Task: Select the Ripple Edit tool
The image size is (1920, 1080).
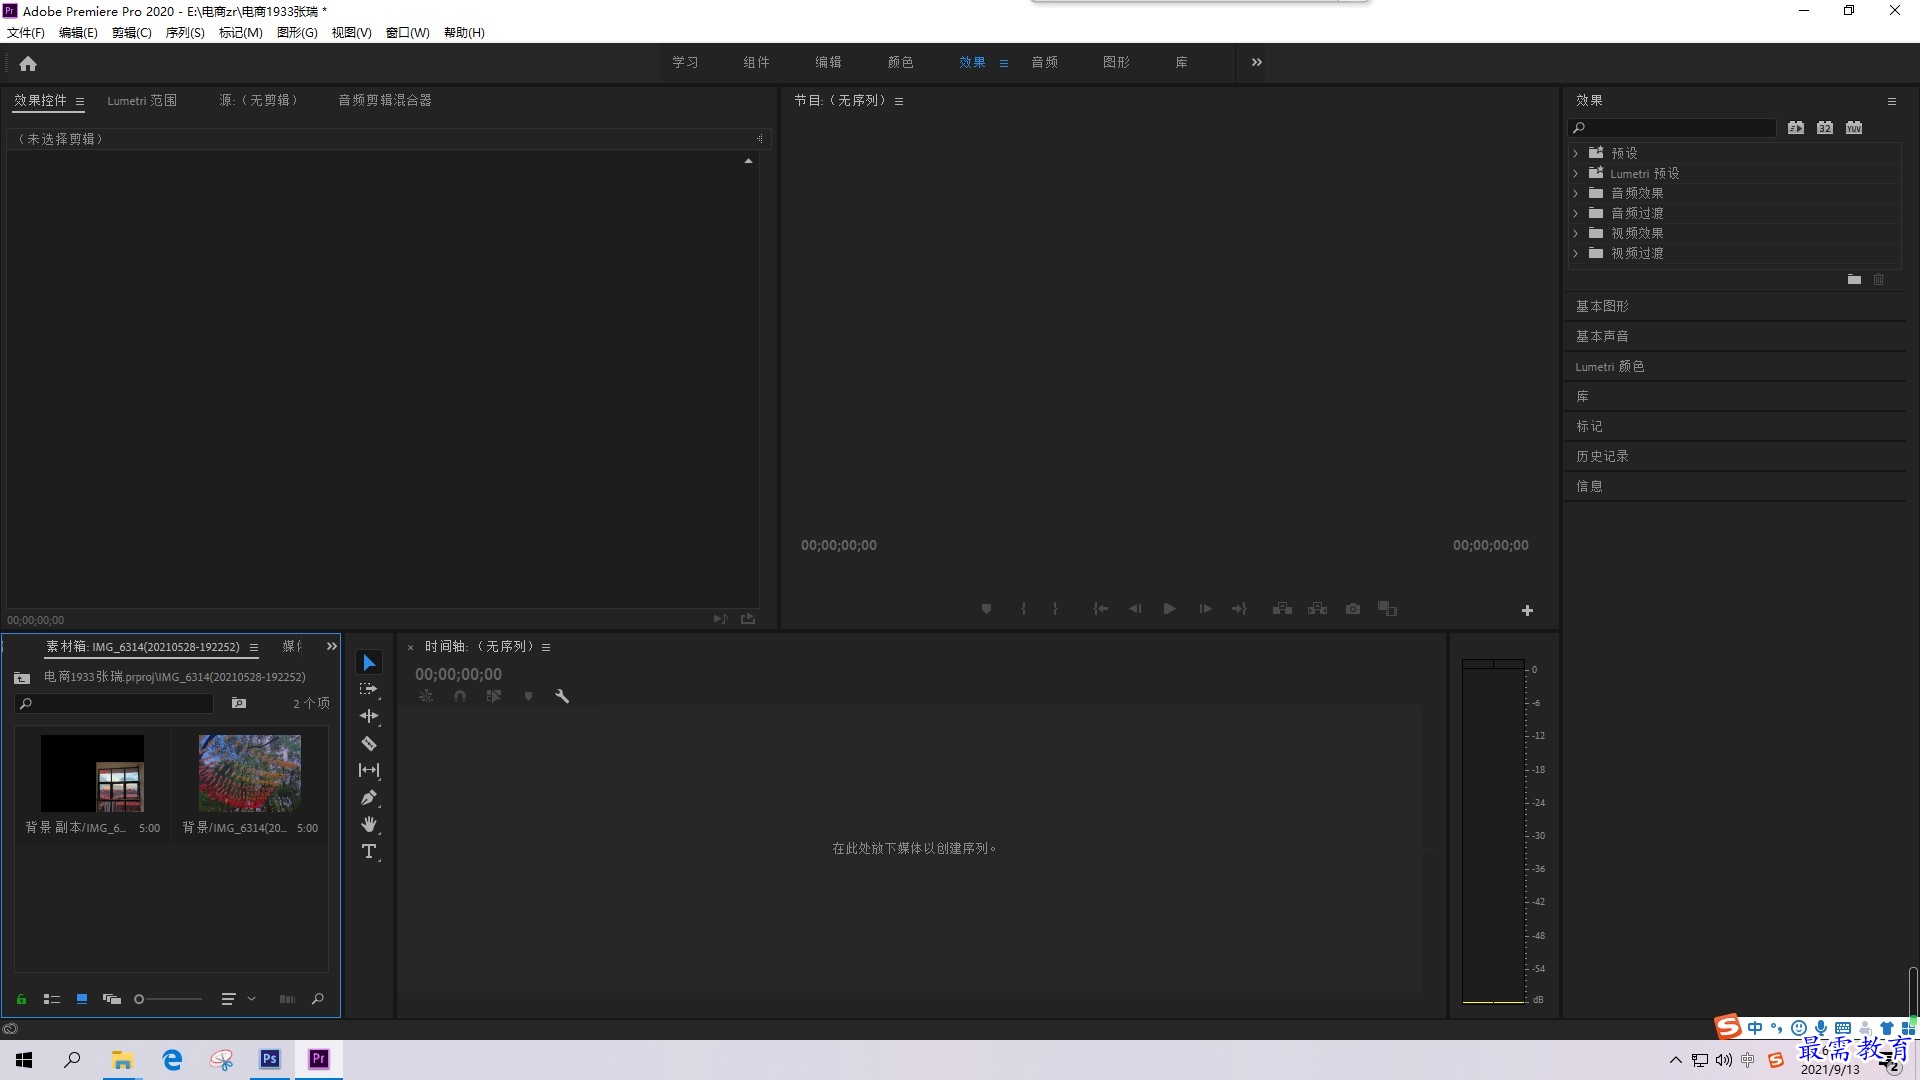Action: 369,716
